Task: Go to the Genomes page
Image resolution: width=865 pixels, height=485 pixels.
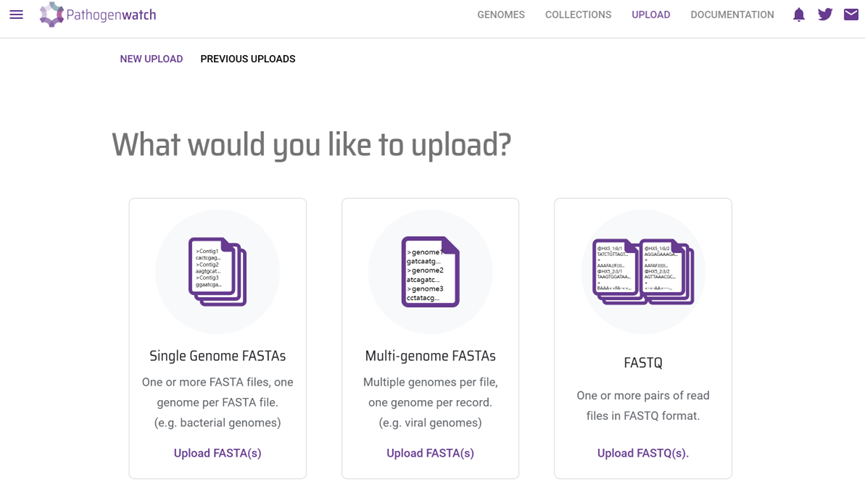Action: 501,15
